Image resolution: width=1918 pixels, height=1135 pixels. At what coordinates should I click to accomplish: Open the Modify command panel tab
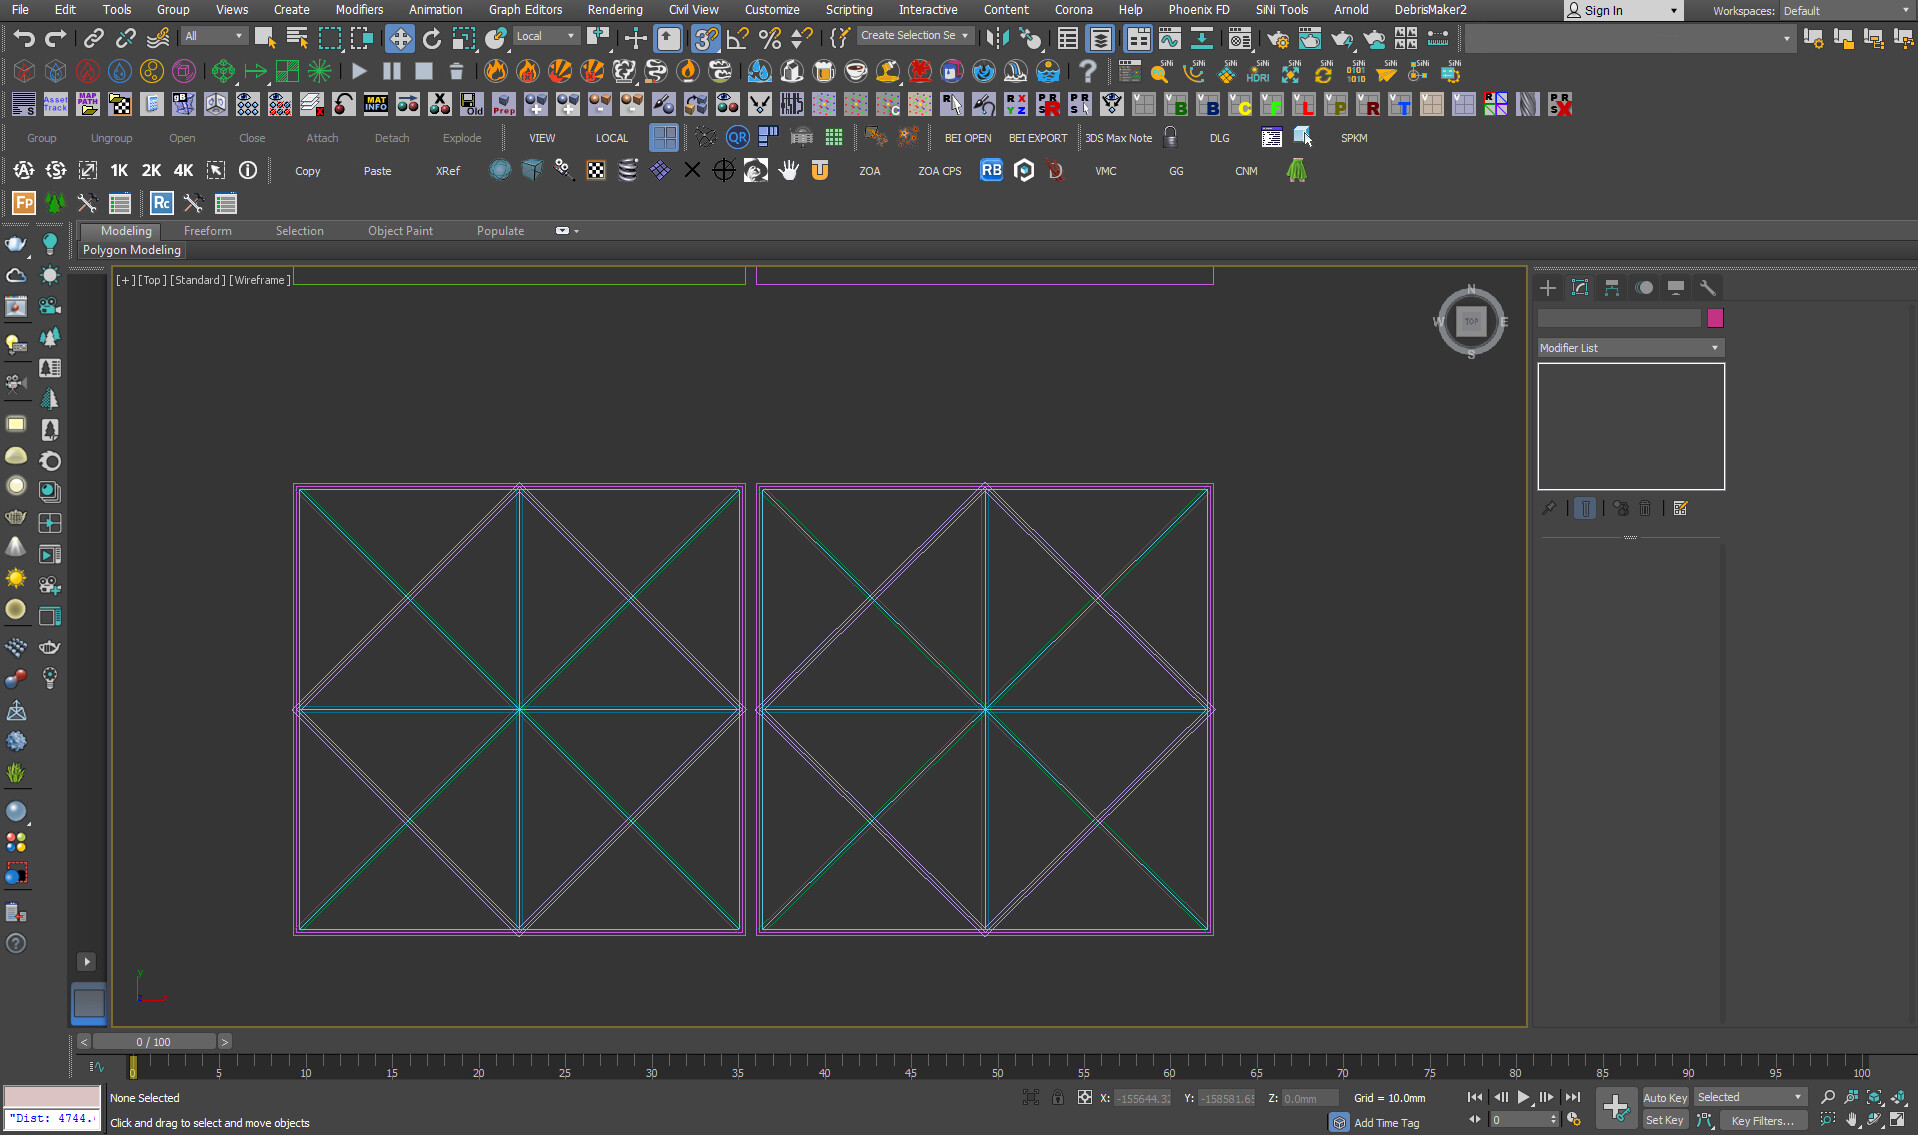click(x=1580, y=288)
